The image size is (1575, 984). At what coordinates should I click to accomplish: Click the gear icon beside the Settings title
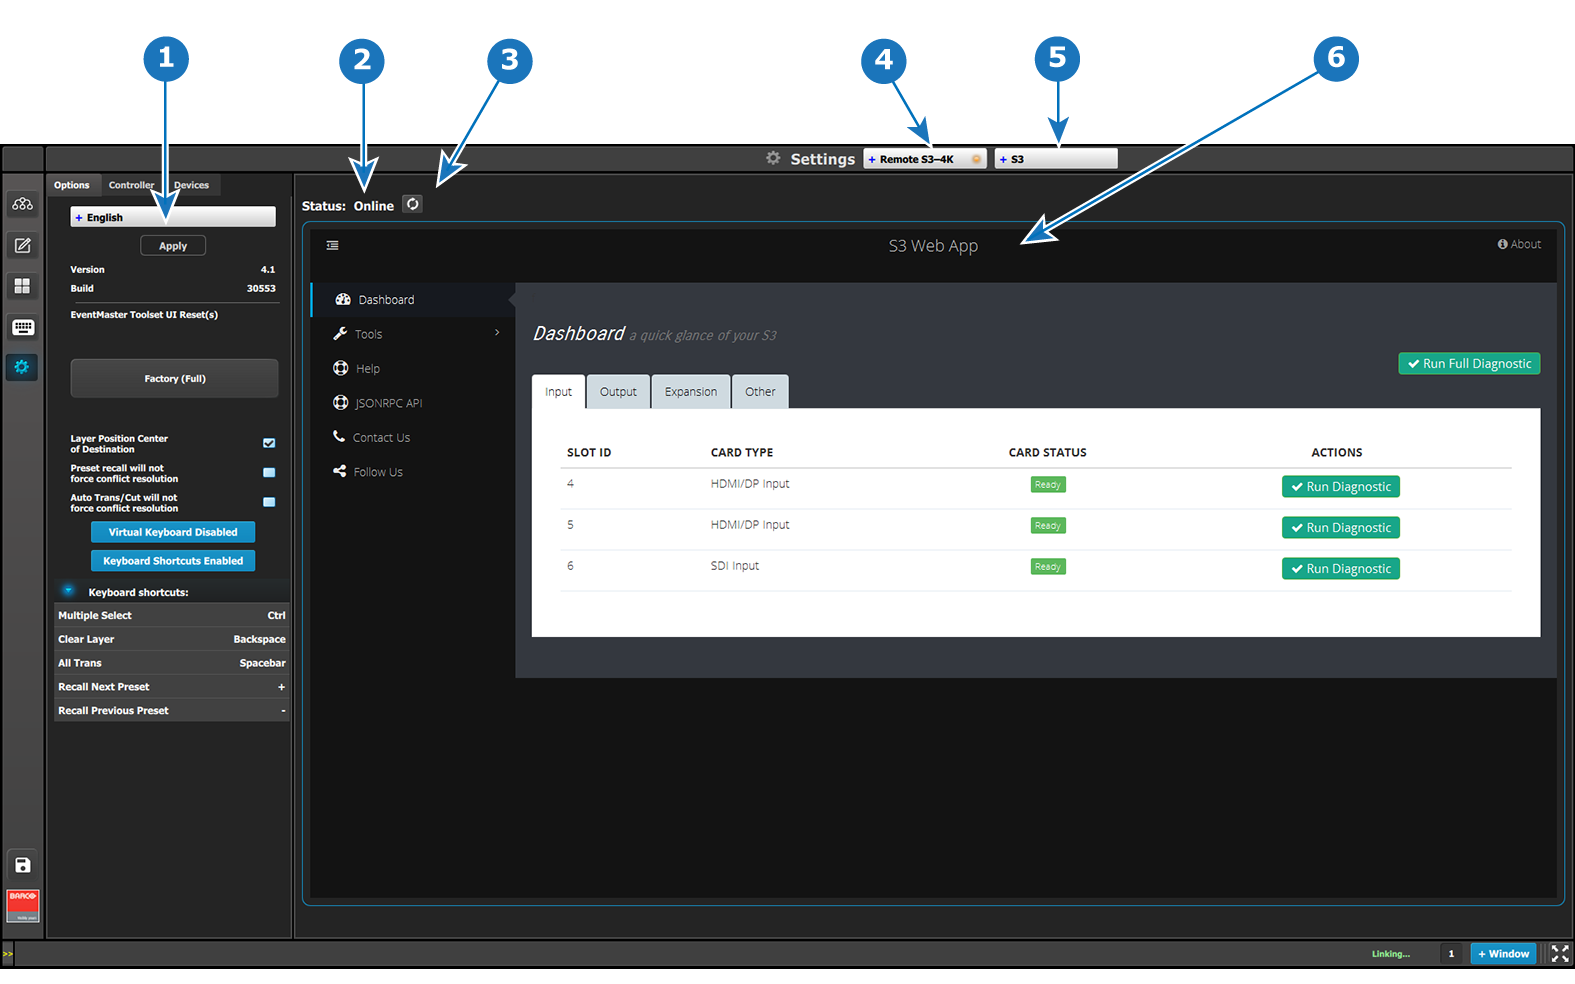[x=773, y=158]
